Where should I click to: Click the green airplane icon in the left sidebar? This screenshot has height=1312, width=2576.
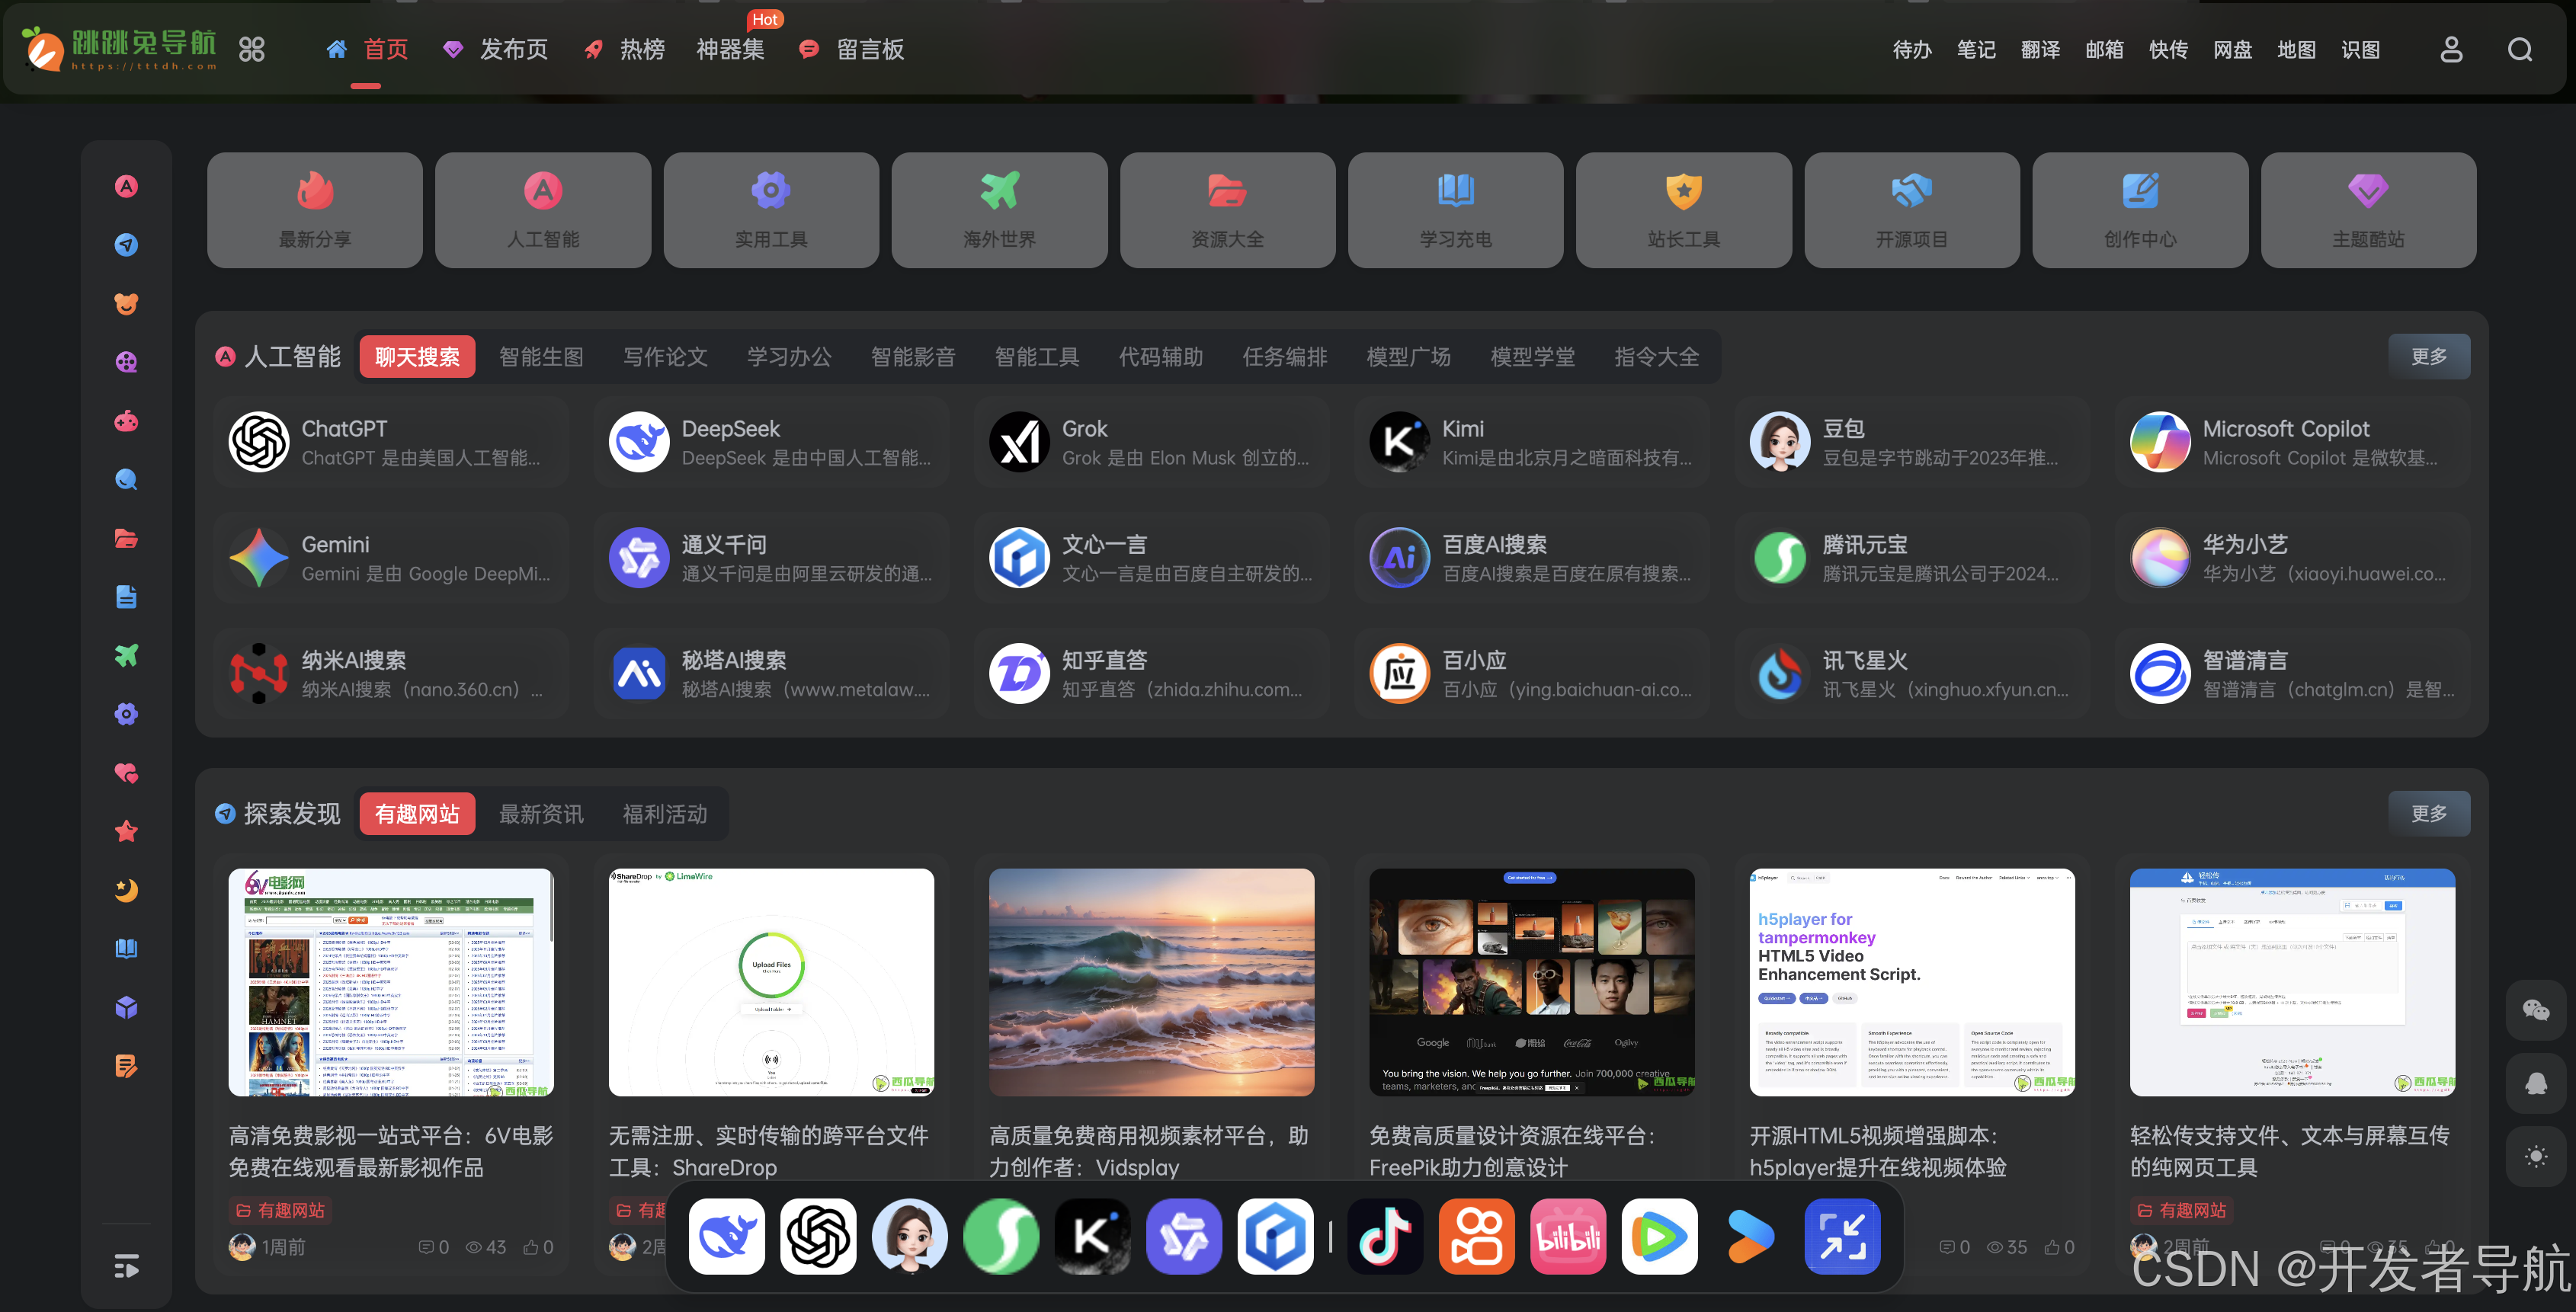point(126,655)
